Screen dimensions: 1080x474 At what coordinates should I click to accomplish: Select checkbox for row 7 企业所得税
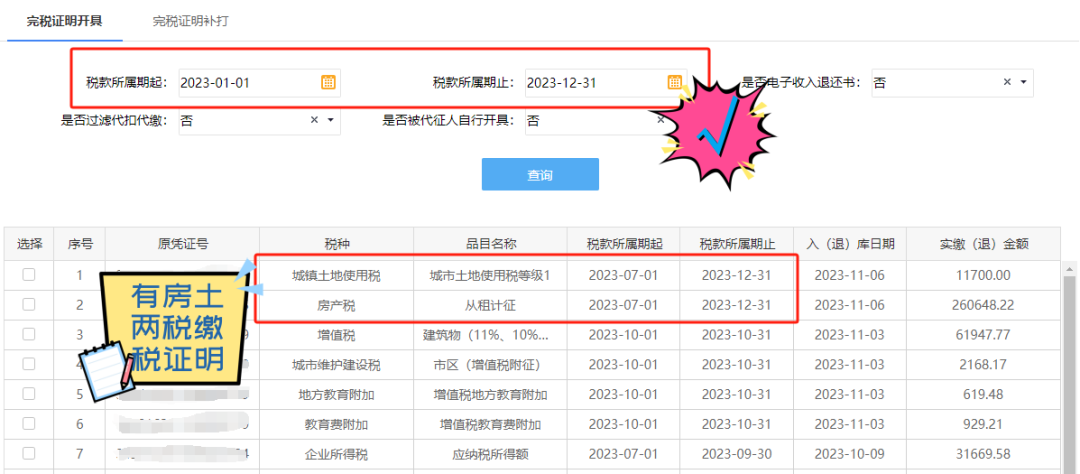(28, 453)
